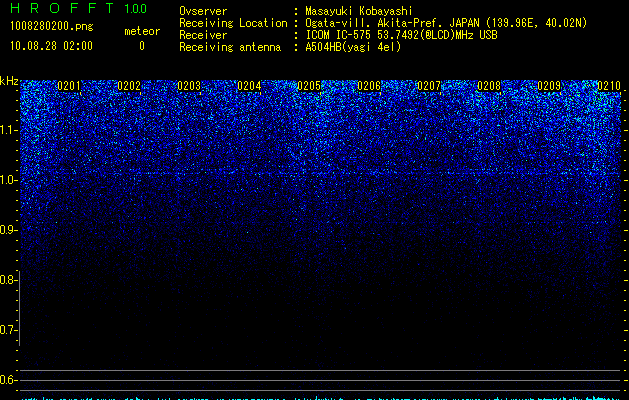Click the 0203 time marker

click(x=189, y=86)
